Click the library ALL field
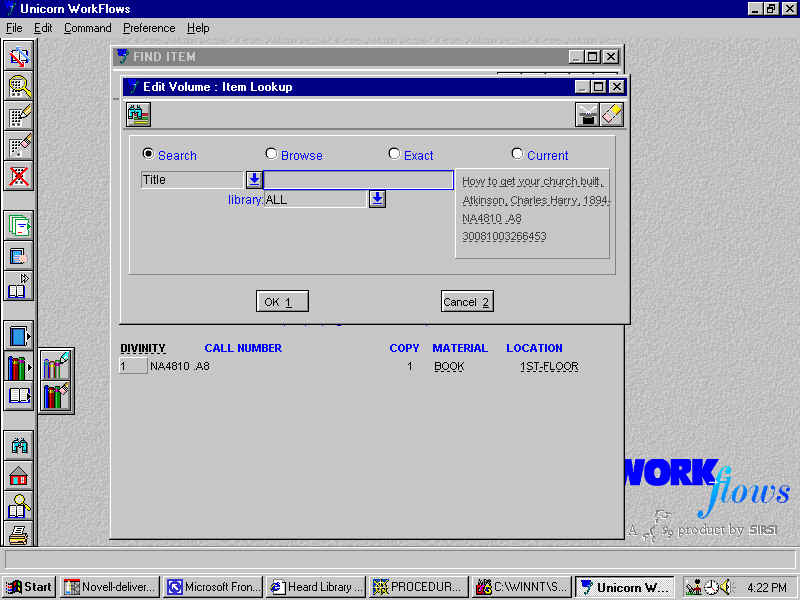The image size is (800, 600). [316, 199]
